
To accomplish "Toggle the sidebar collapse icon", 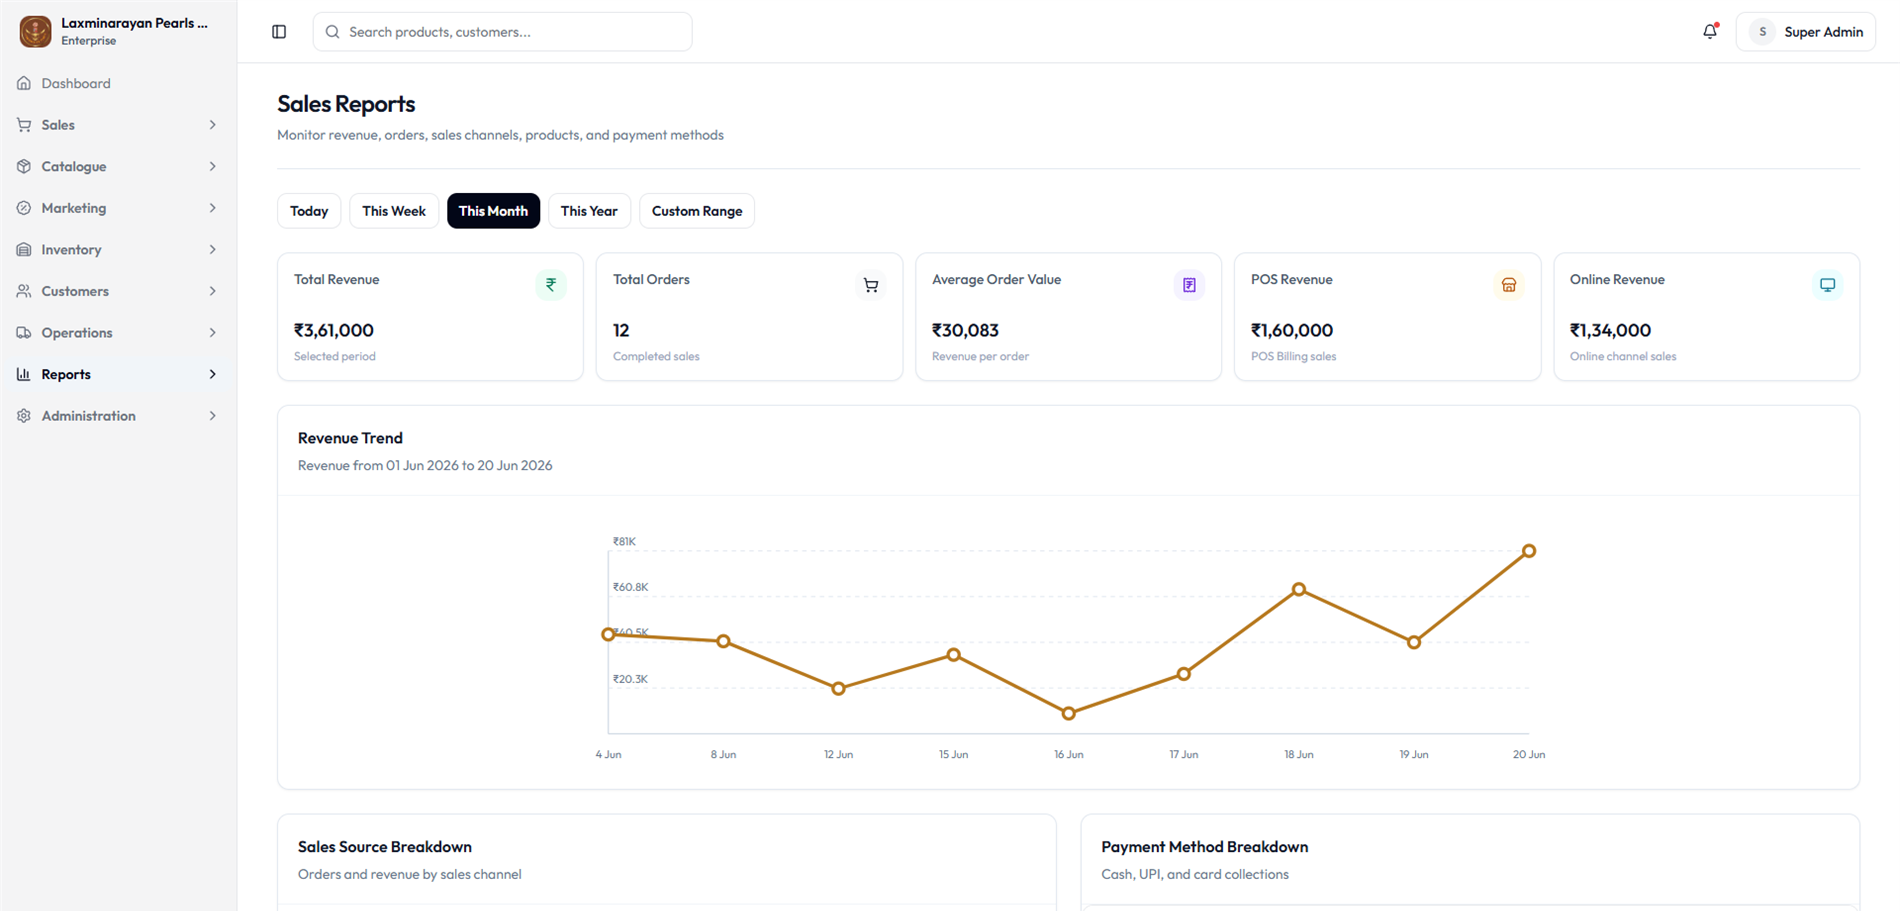I will tap(279, 32).
